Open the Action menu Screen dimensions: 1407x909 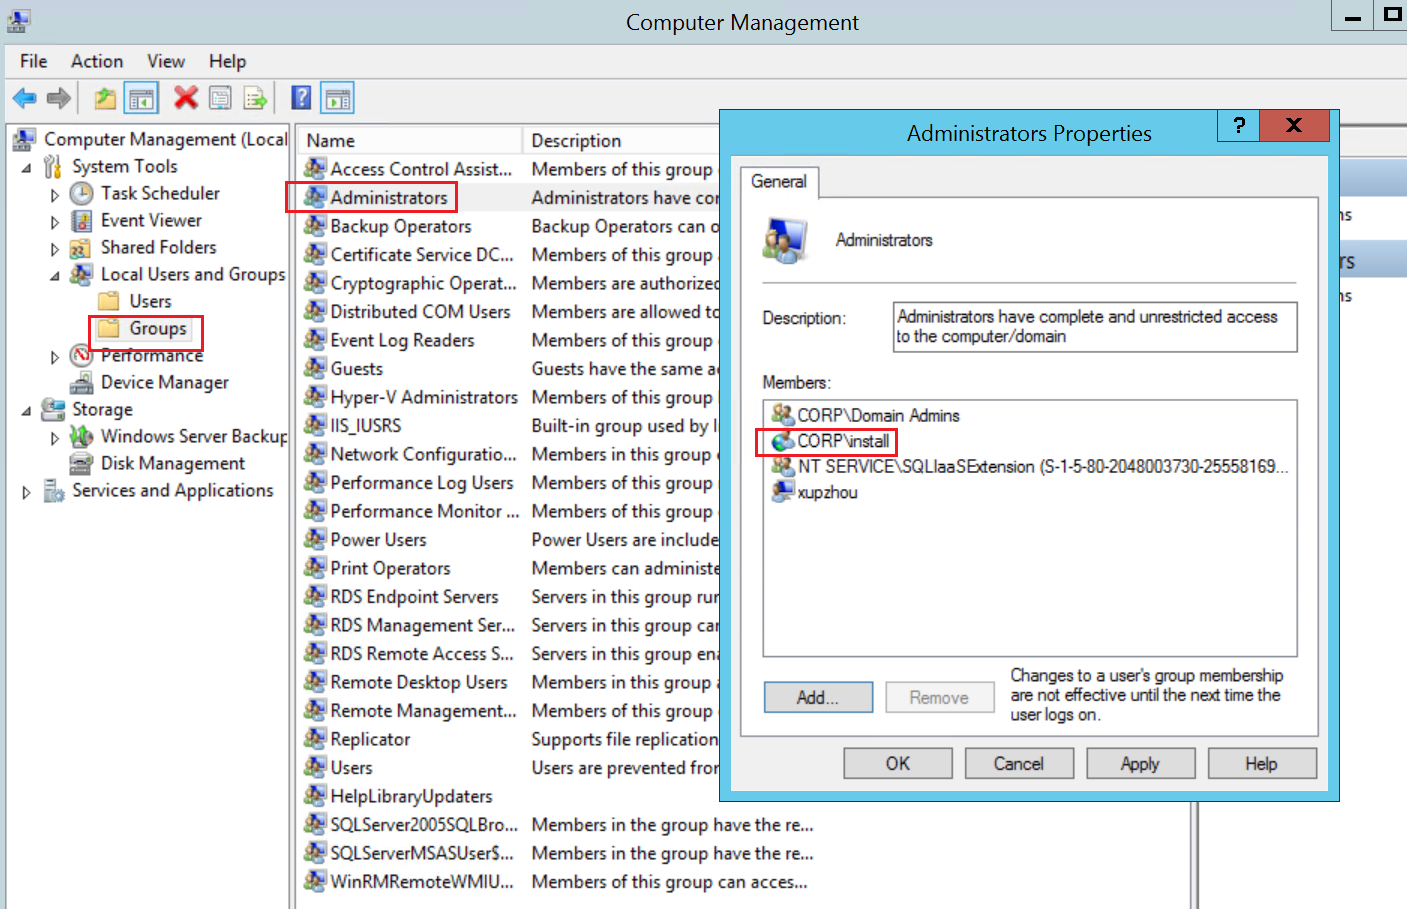point(96,61)
